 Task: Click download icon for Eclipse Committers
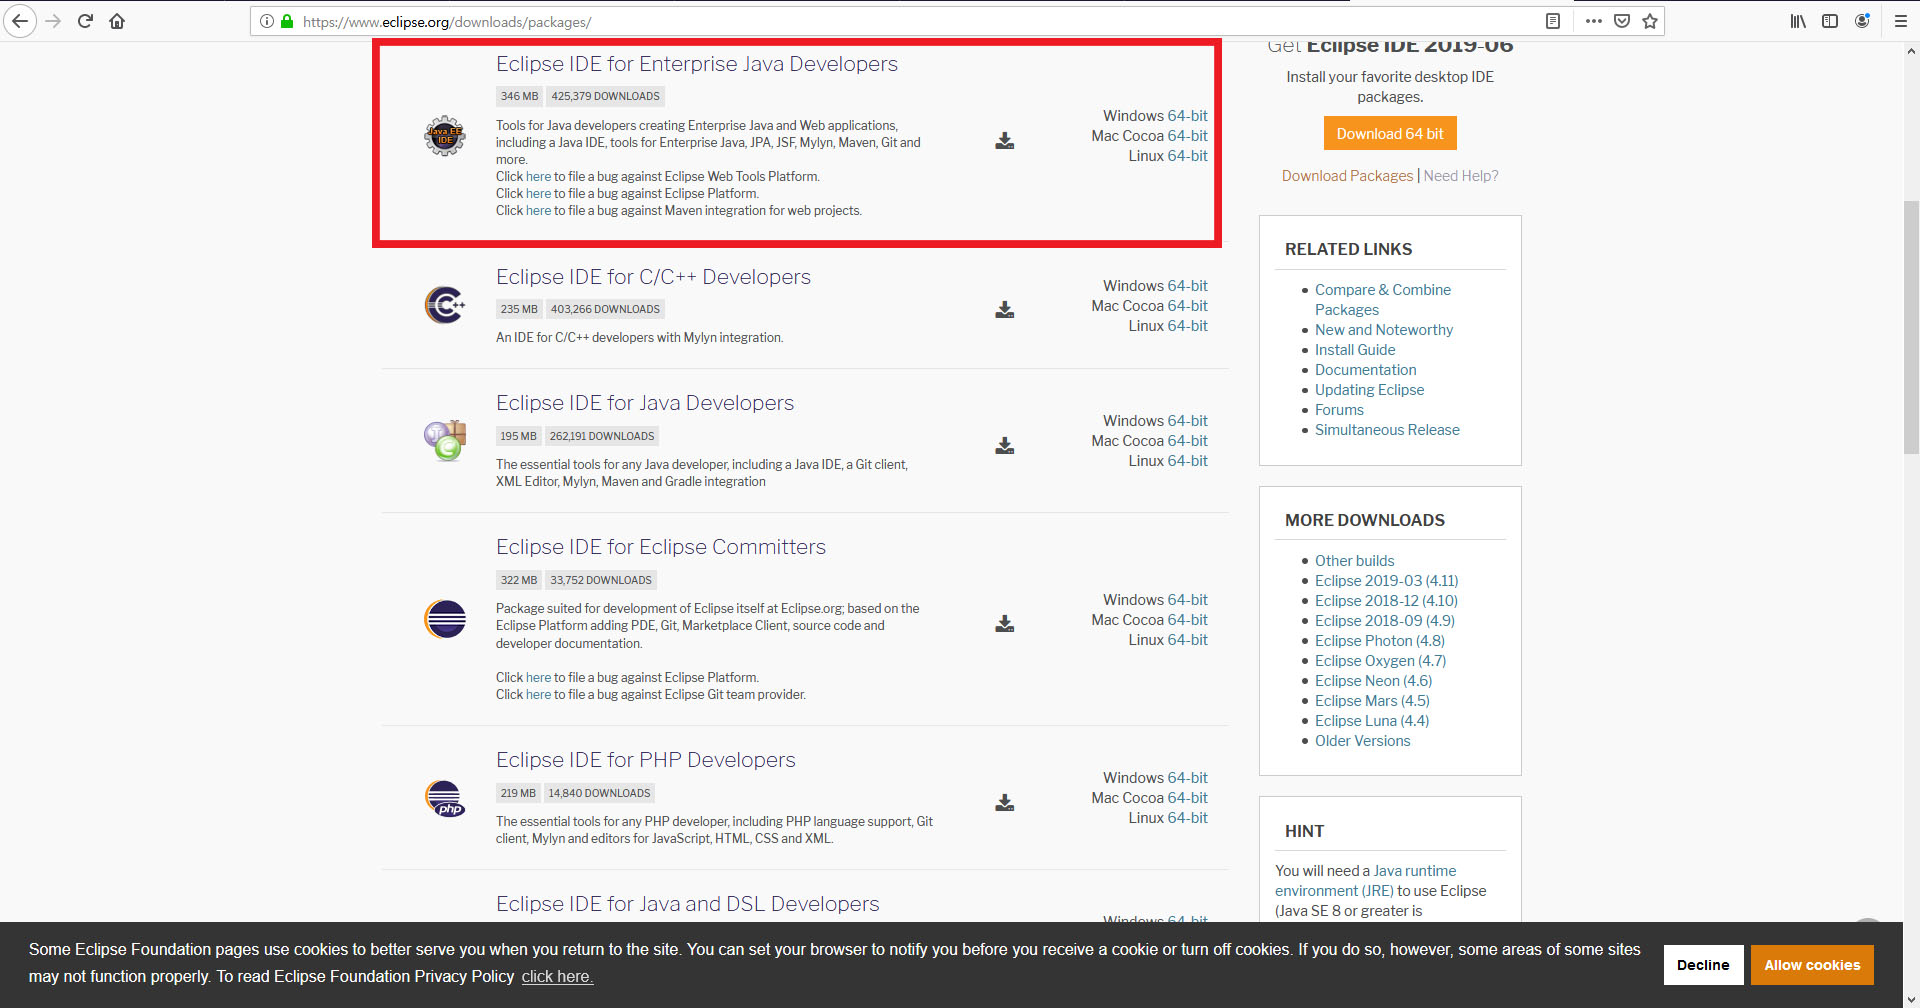pyautogui.click(x=1005, y=624)
